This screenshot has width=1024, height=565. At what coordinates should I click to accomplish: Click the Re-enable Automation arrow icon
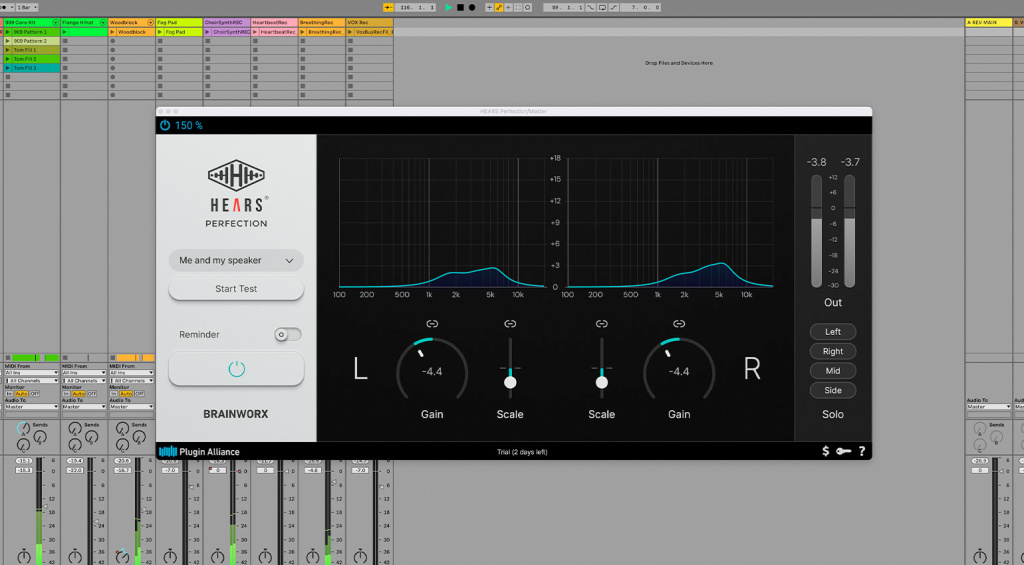point(509,7)
